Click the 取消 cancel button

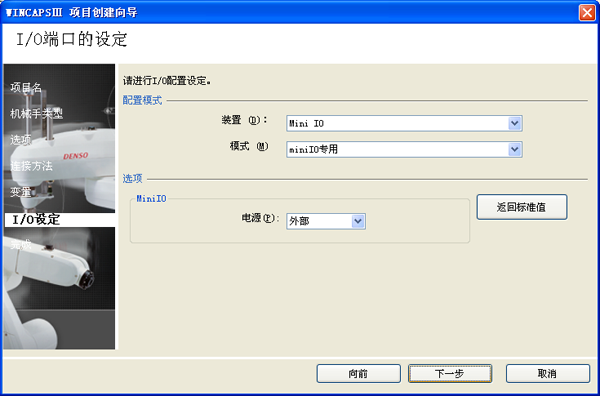tap(548, 373)
